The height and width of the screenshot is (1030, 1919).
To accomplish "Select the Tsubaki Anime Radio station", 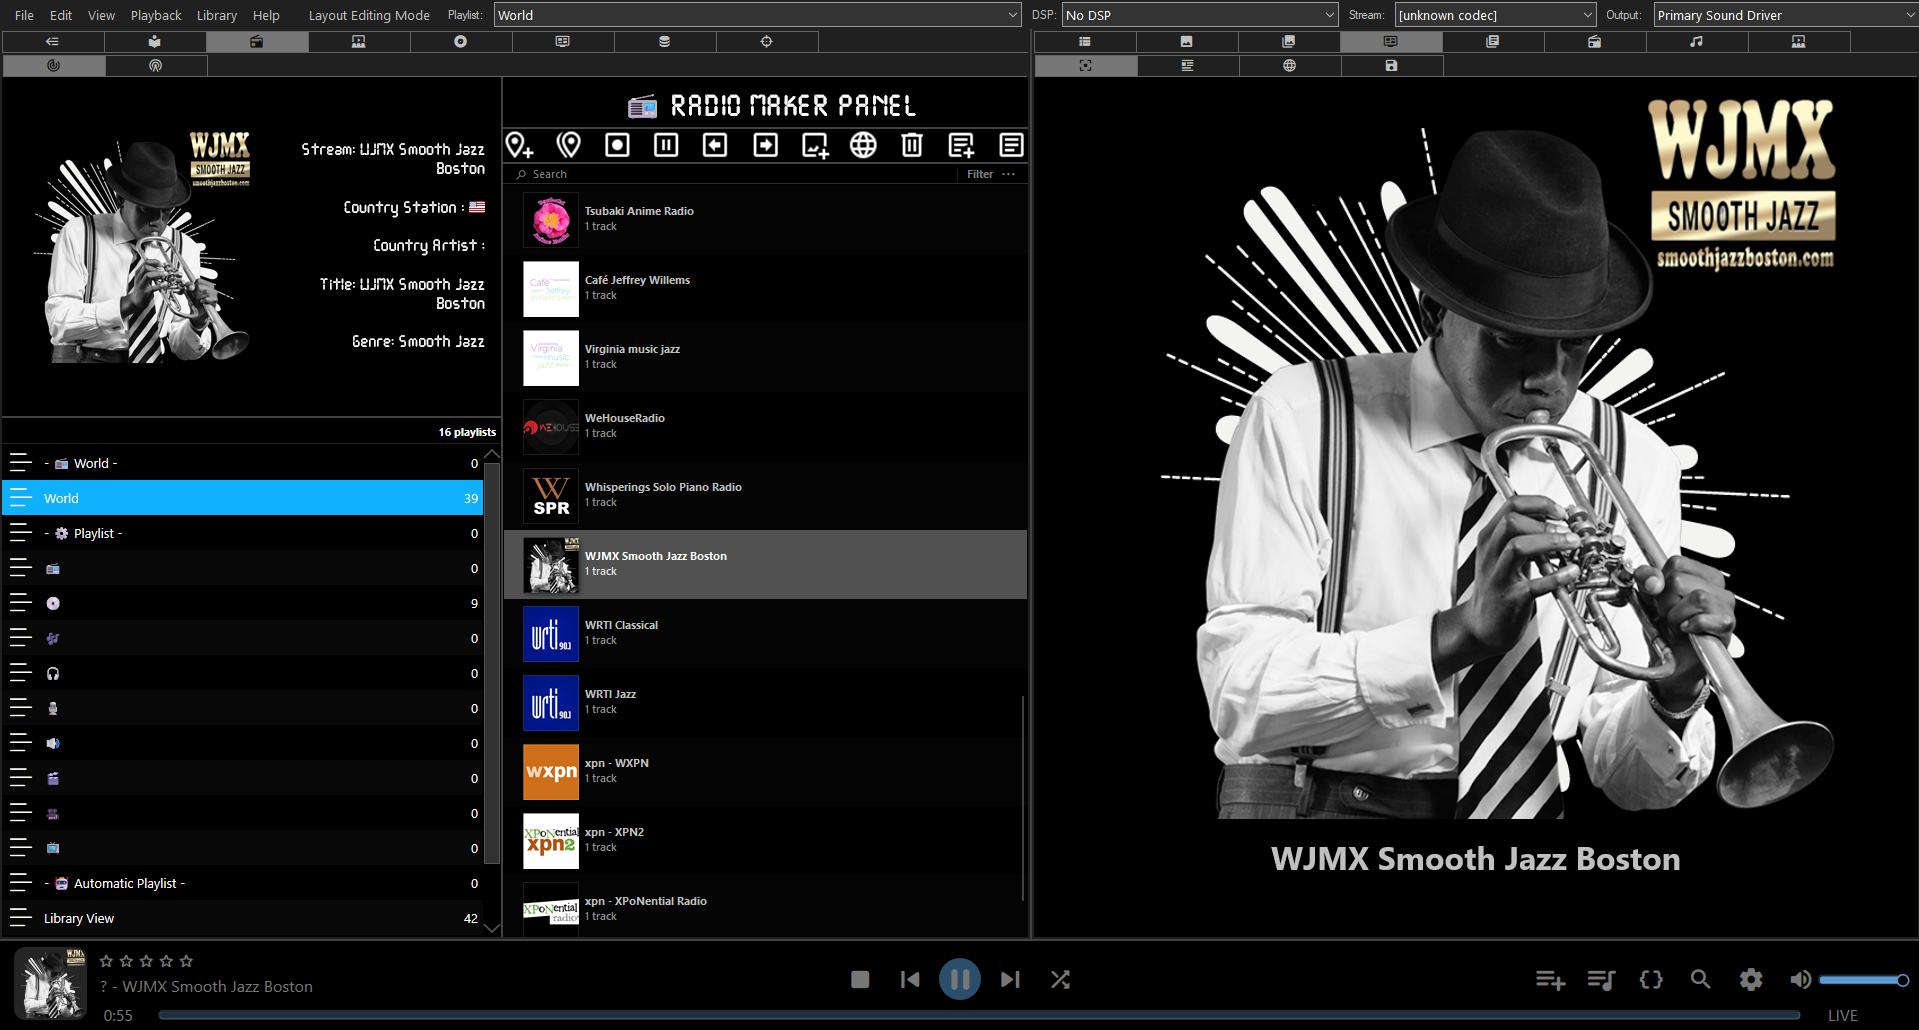I will [x=765, y=219].
